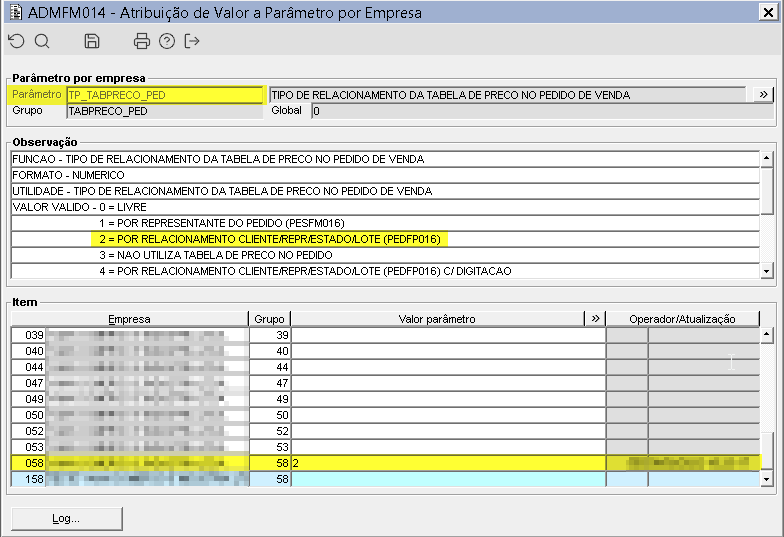Click Valor parâmetro cell for empresa 047
This screenshot has height=537, width=784.
tap(448, 383)
